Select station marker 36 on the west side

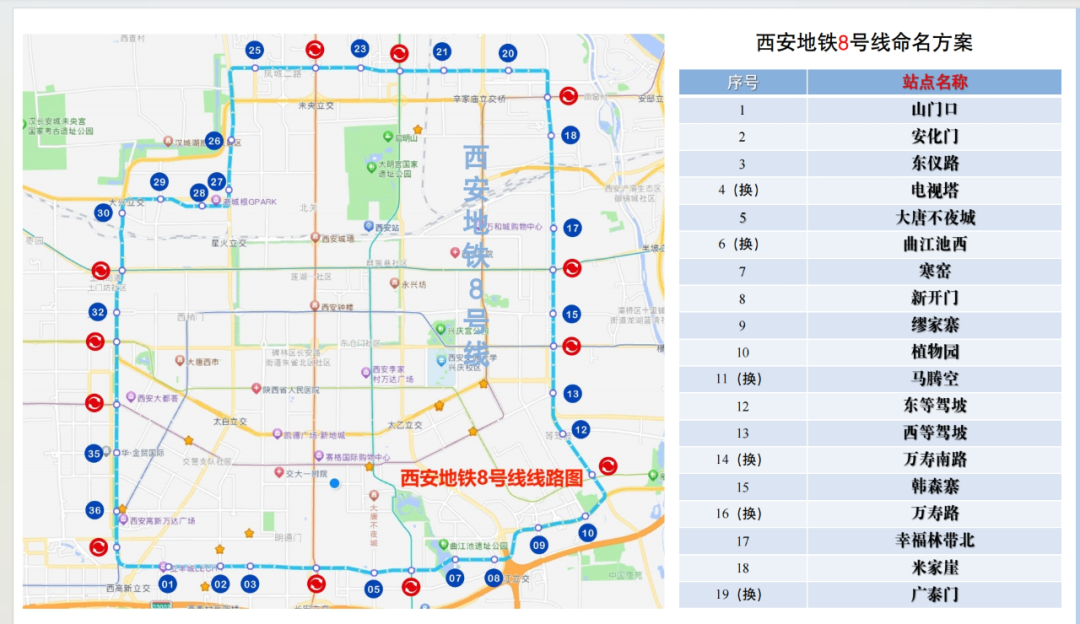coord(95,510)
